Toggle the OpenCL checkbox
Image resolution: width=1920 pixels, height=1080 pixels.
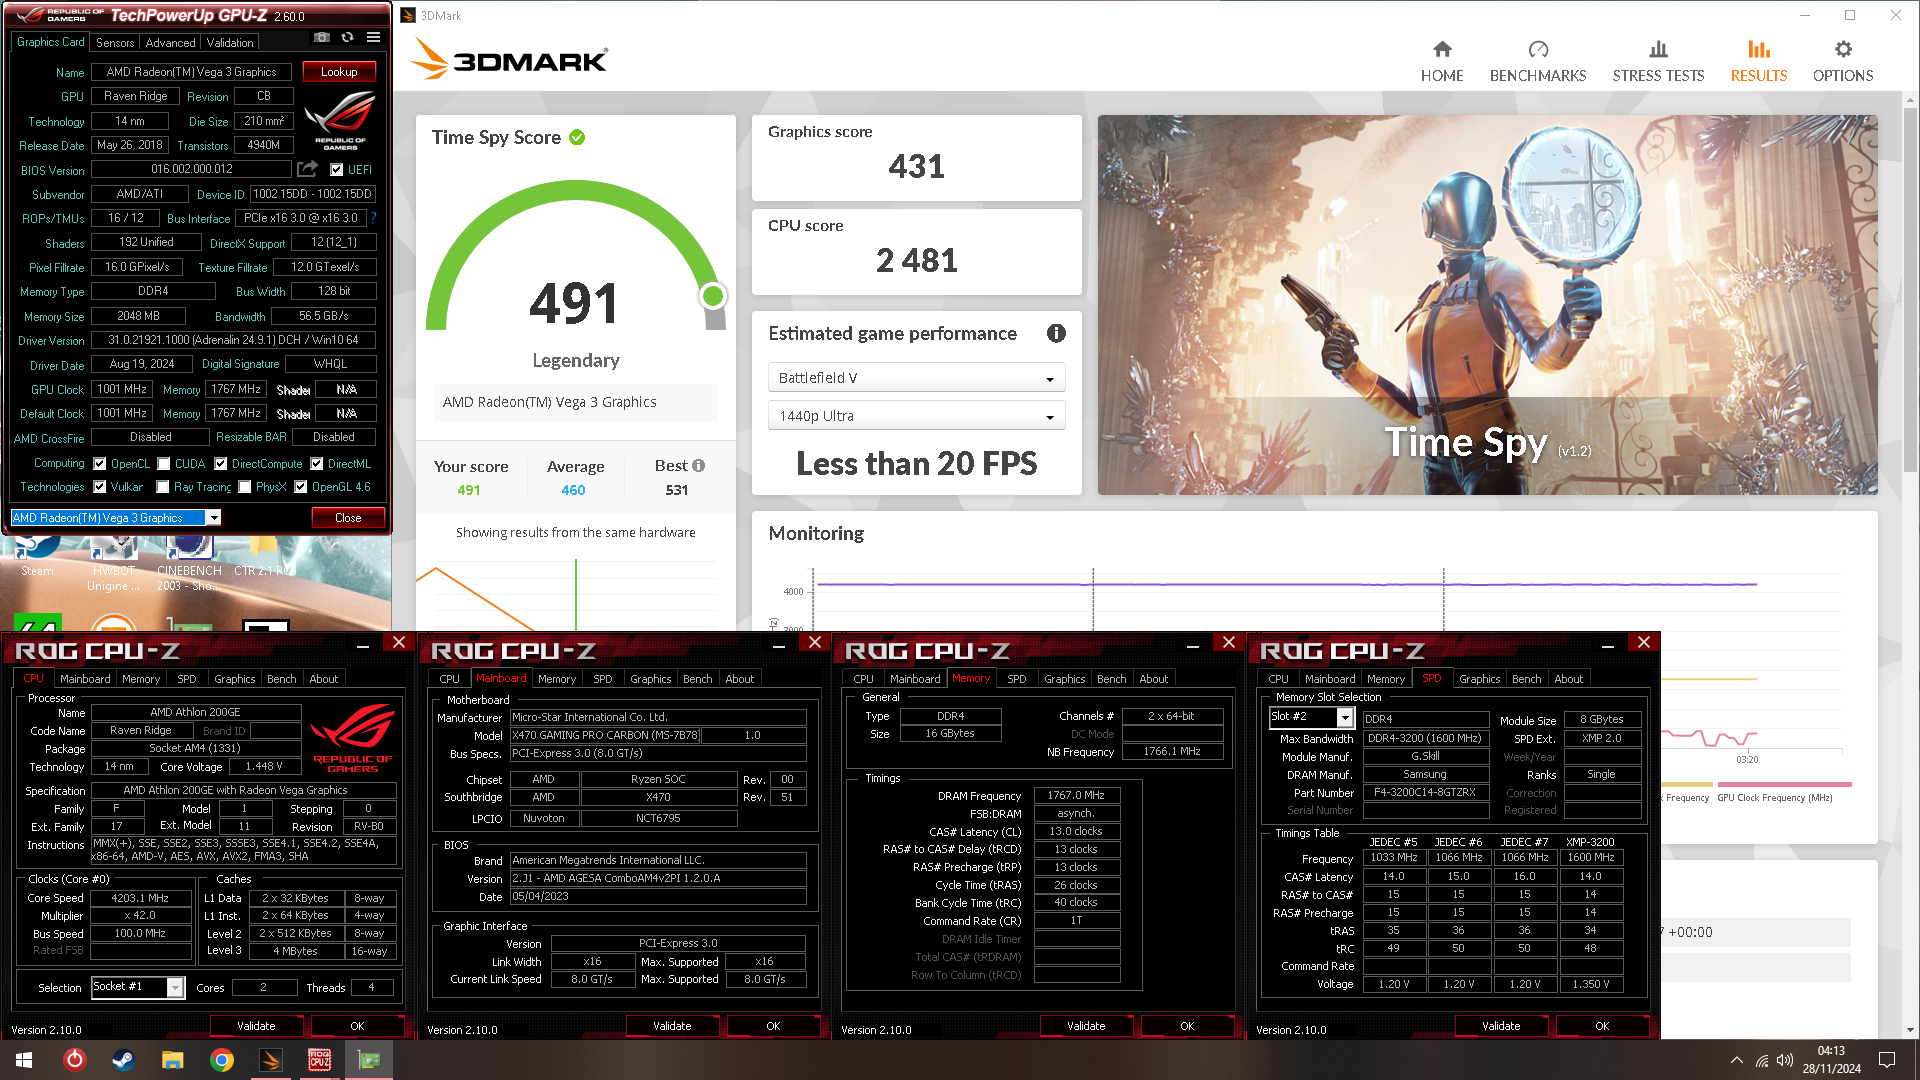(x=100, y=464)
